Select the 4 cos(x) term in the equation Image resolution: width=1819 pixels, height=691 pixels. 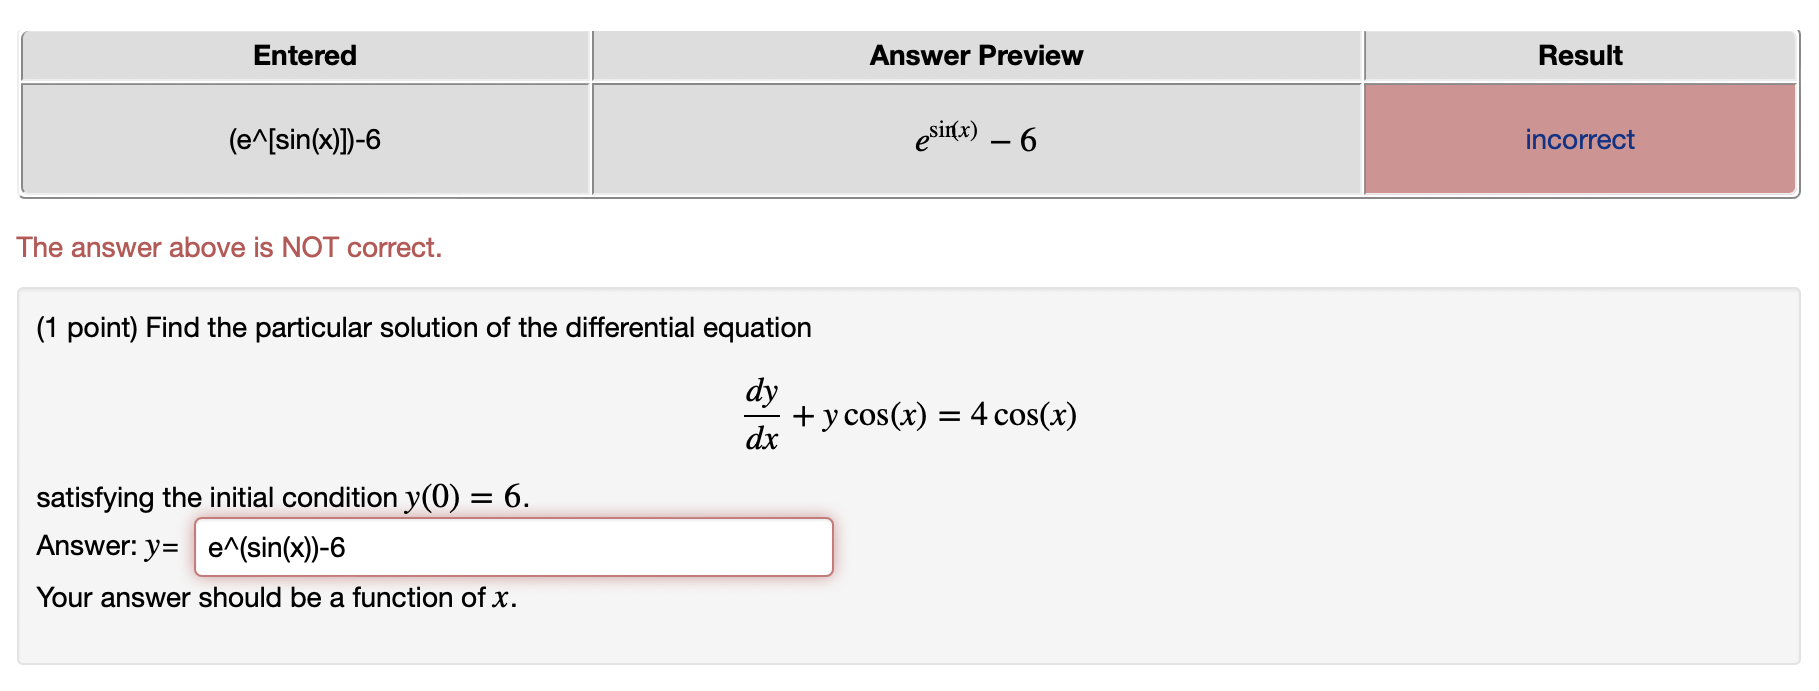tap(1022, 413)
